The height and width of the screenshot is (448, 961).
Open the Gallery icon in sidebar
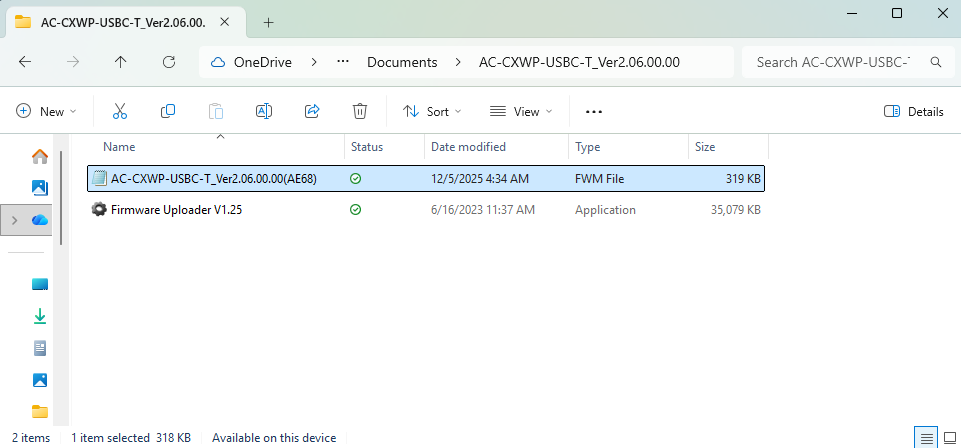click(40, 187)
